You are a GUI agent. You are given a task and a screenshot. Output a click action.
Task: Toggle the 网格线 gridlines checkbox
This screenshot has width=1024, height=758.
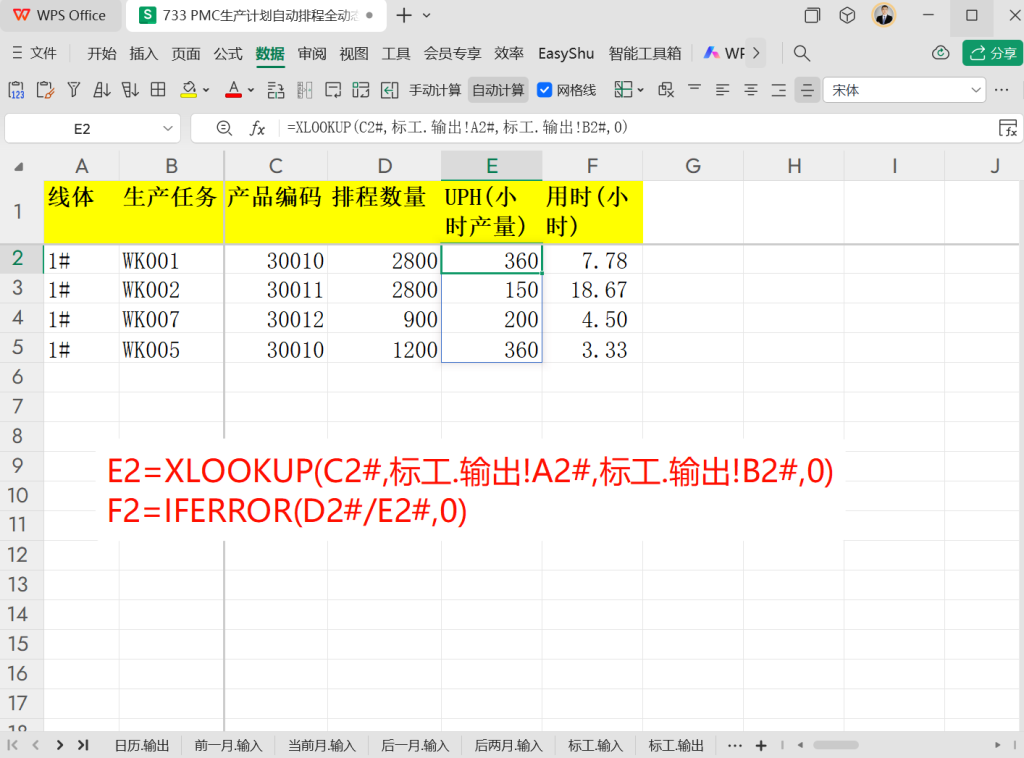tap(544, 90)
